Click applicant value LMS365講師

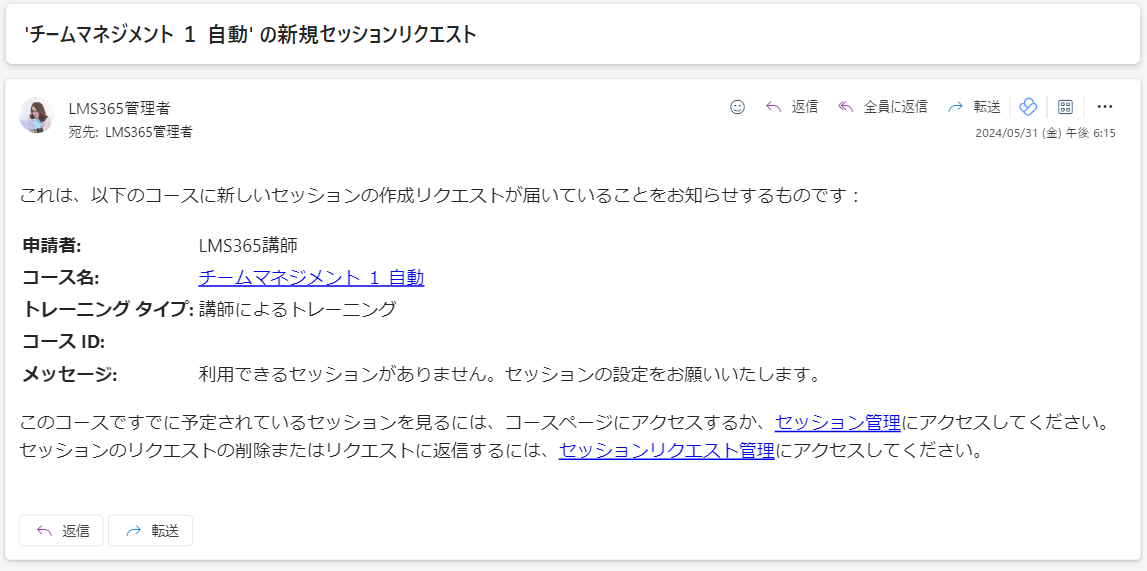tap(248, 245)
